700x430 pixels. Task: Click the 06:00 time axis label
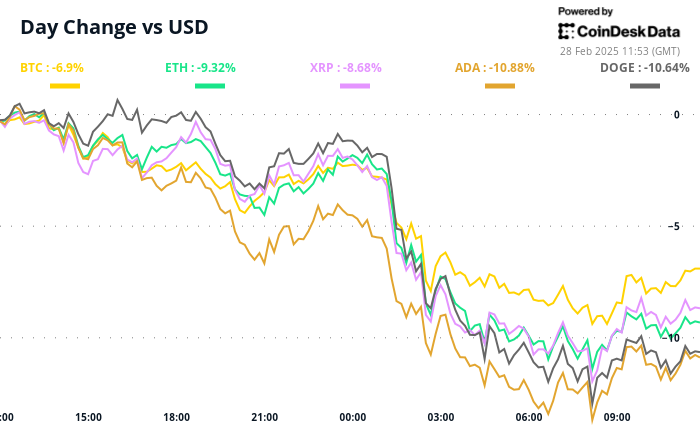(x=528, y=416)
